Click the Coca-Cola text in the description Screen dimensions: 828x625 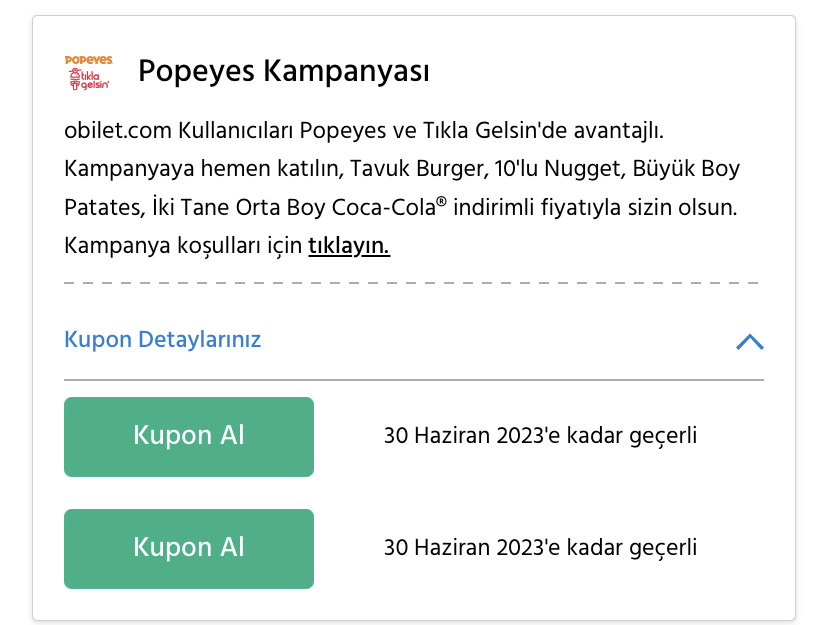[x=383, y=207]
